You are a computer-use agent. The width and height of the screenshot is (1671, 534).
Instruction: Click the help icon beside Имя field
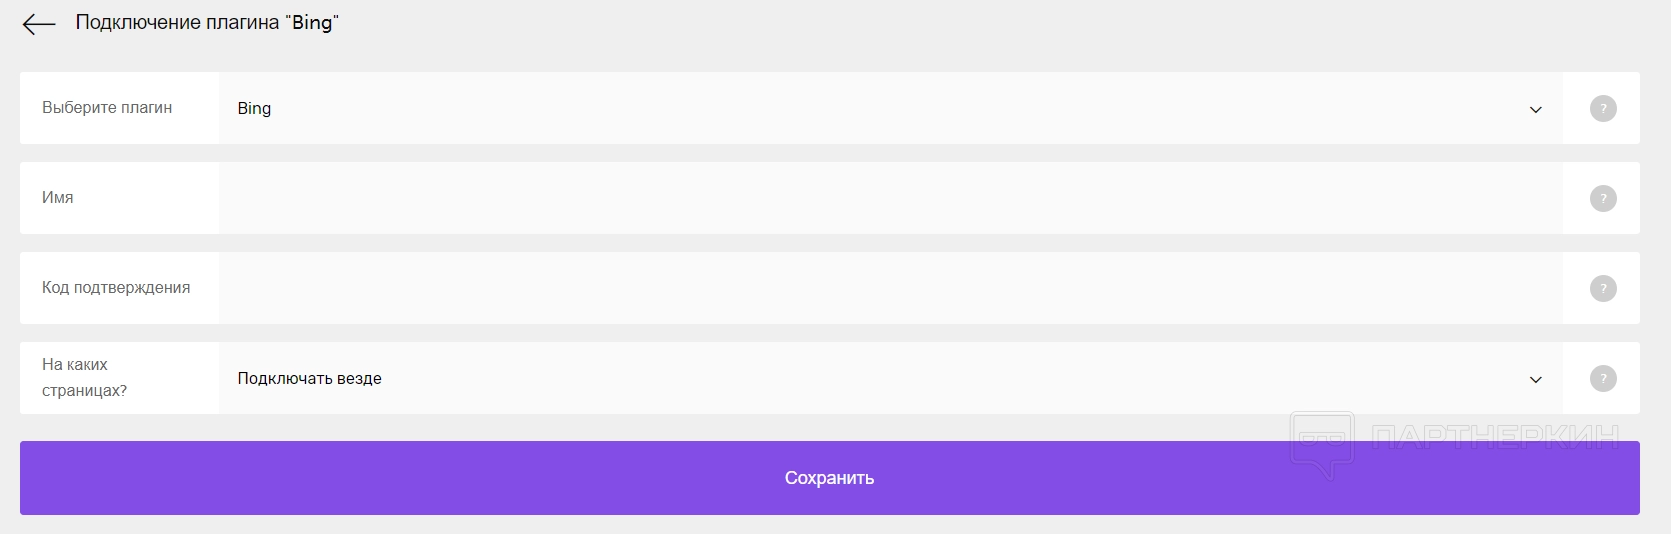pos(1602,198)
